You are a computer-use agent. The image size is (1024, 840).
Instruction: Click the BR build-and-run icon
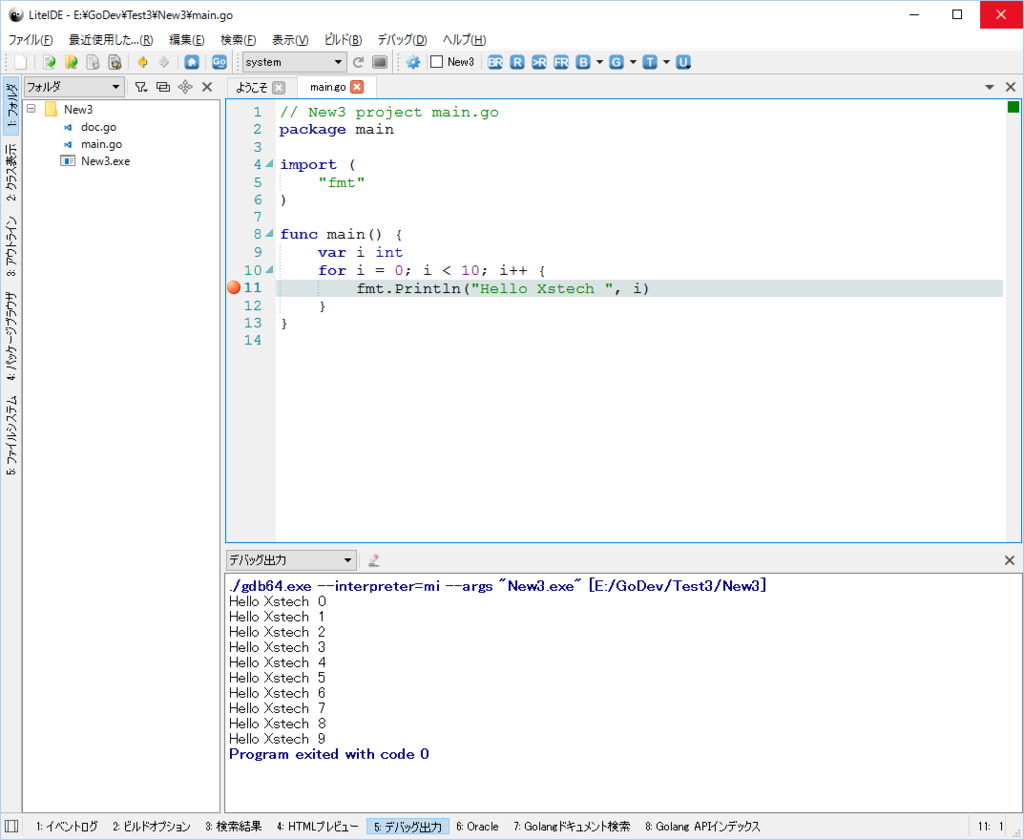[495, 62]
